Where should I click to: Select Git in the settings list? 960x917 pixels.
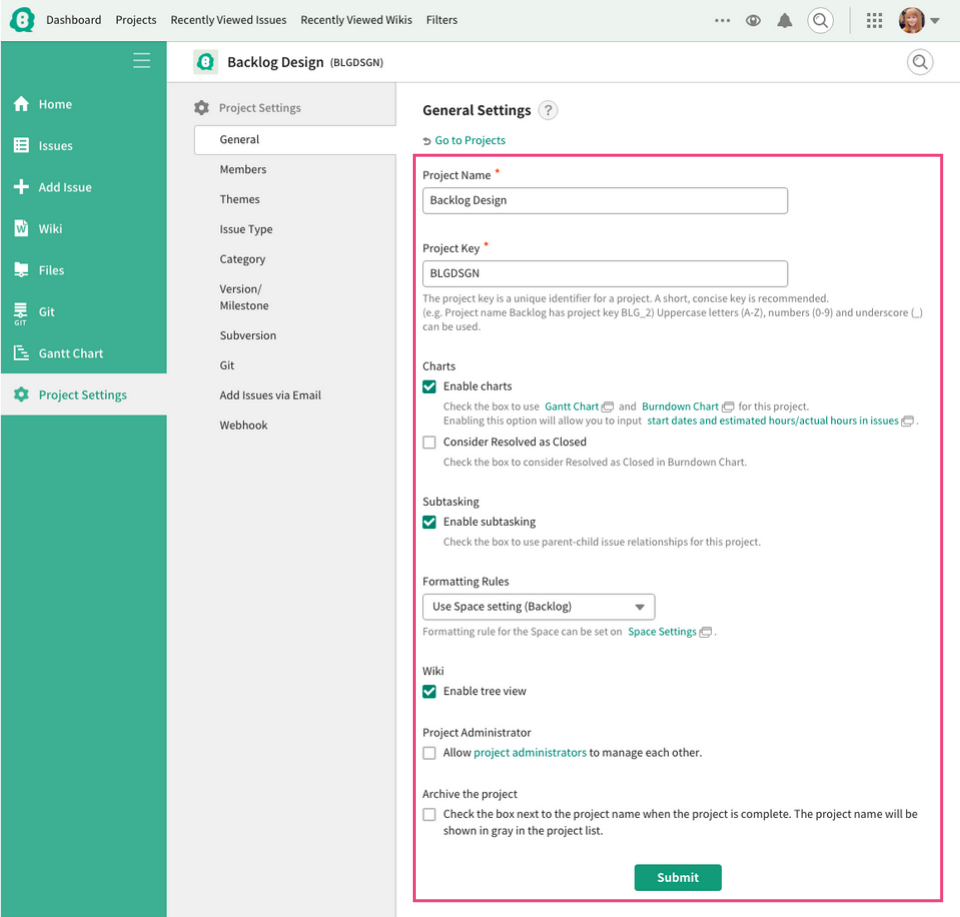pos(227,365)
